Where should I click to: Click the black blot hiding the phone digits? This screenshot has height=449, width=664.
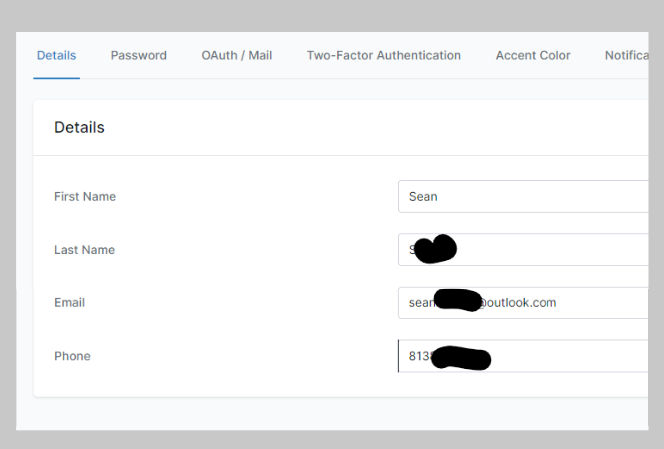(x=461, y=358)
